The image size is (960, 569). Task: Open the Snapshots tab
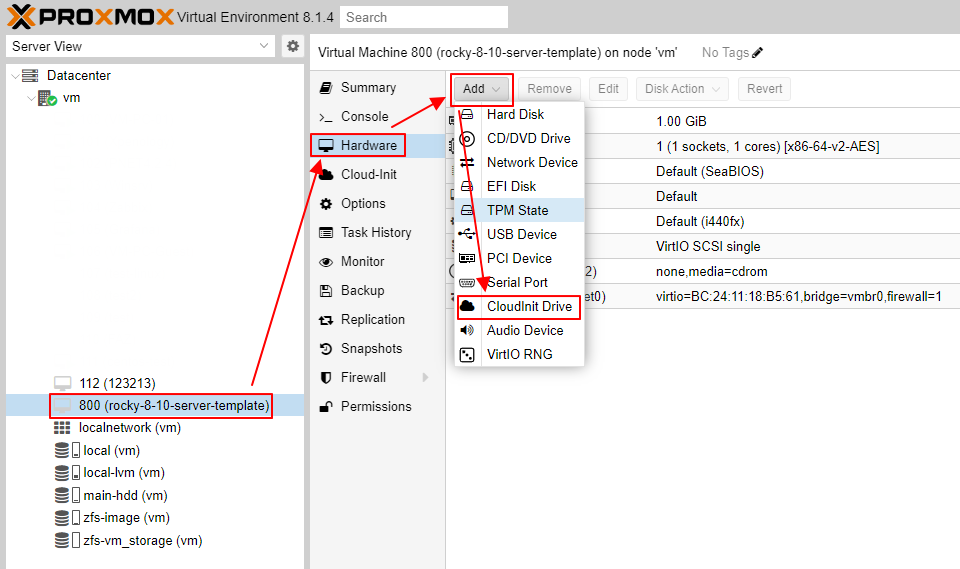tap(378, 349)
